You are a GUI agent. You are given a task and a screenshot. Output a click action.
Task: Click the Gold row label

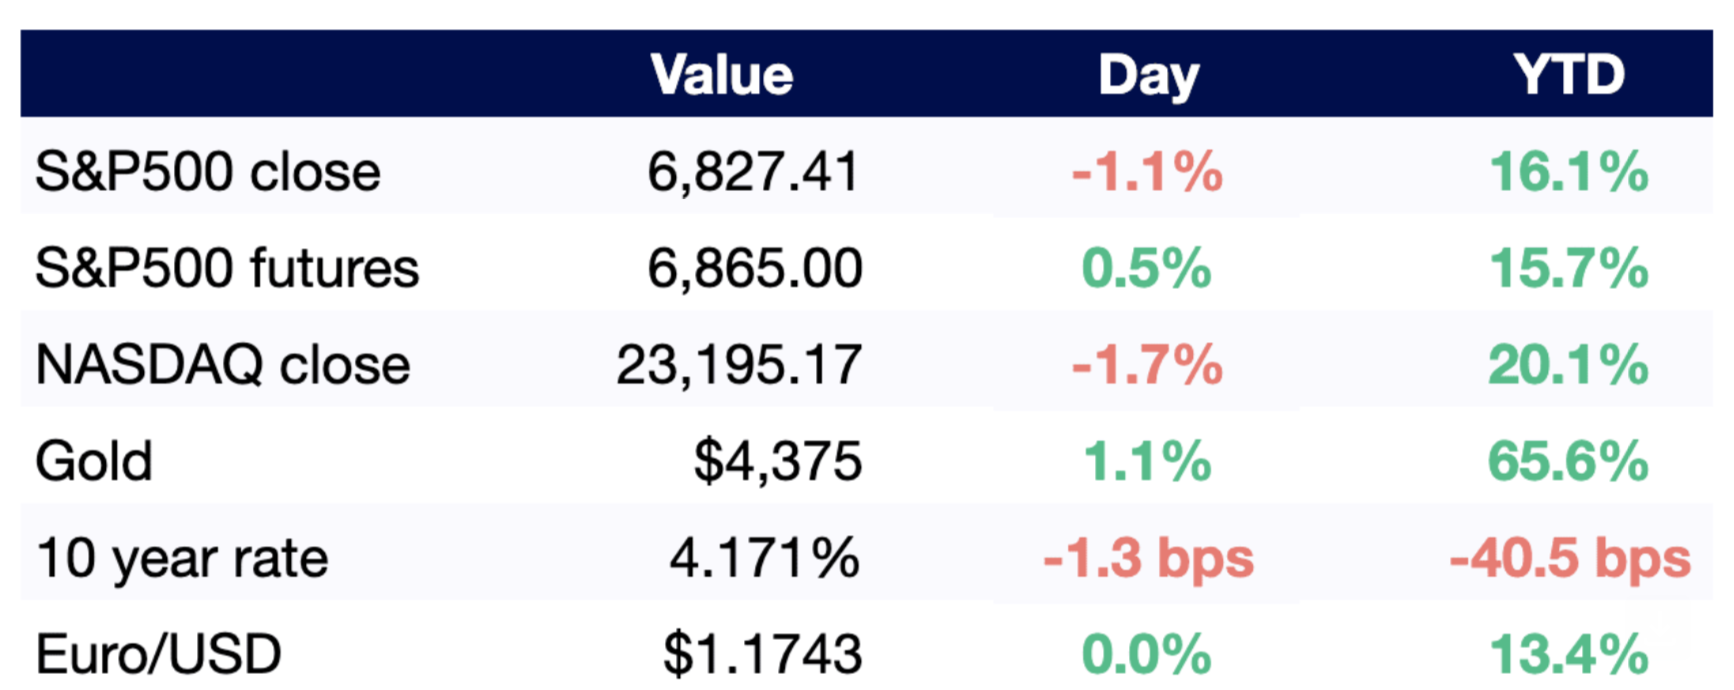pos(94,461)
